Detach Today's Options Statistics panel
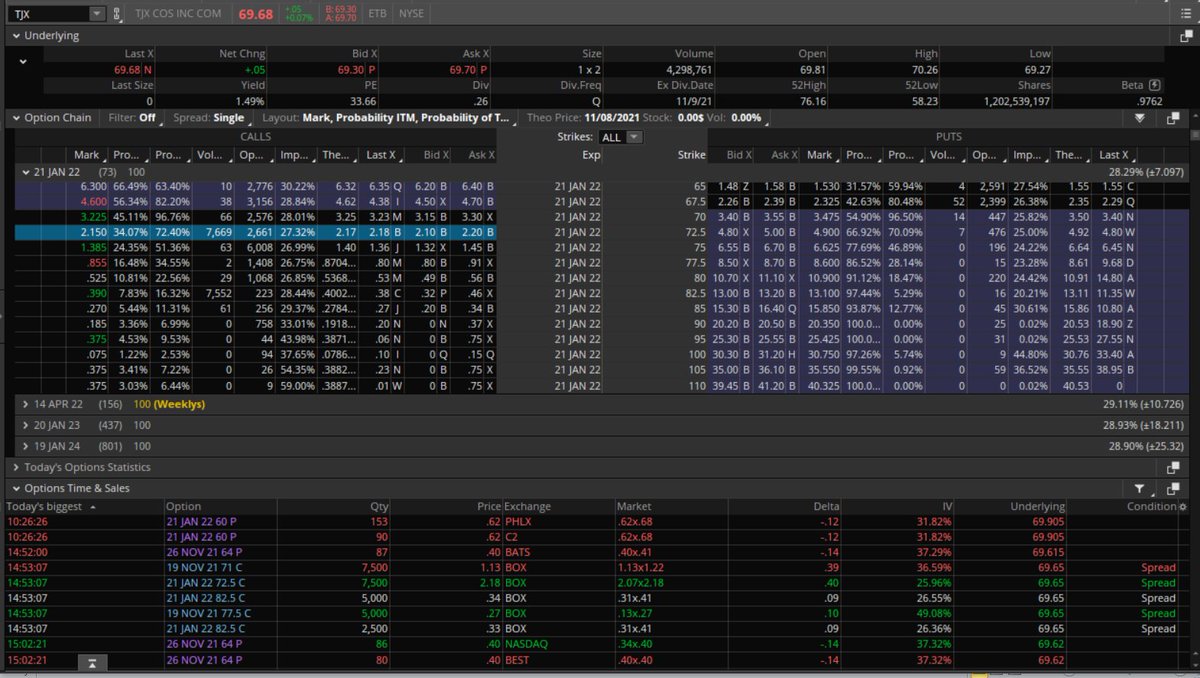Viewport: 1200px width, 678px height. [1174, 467]
